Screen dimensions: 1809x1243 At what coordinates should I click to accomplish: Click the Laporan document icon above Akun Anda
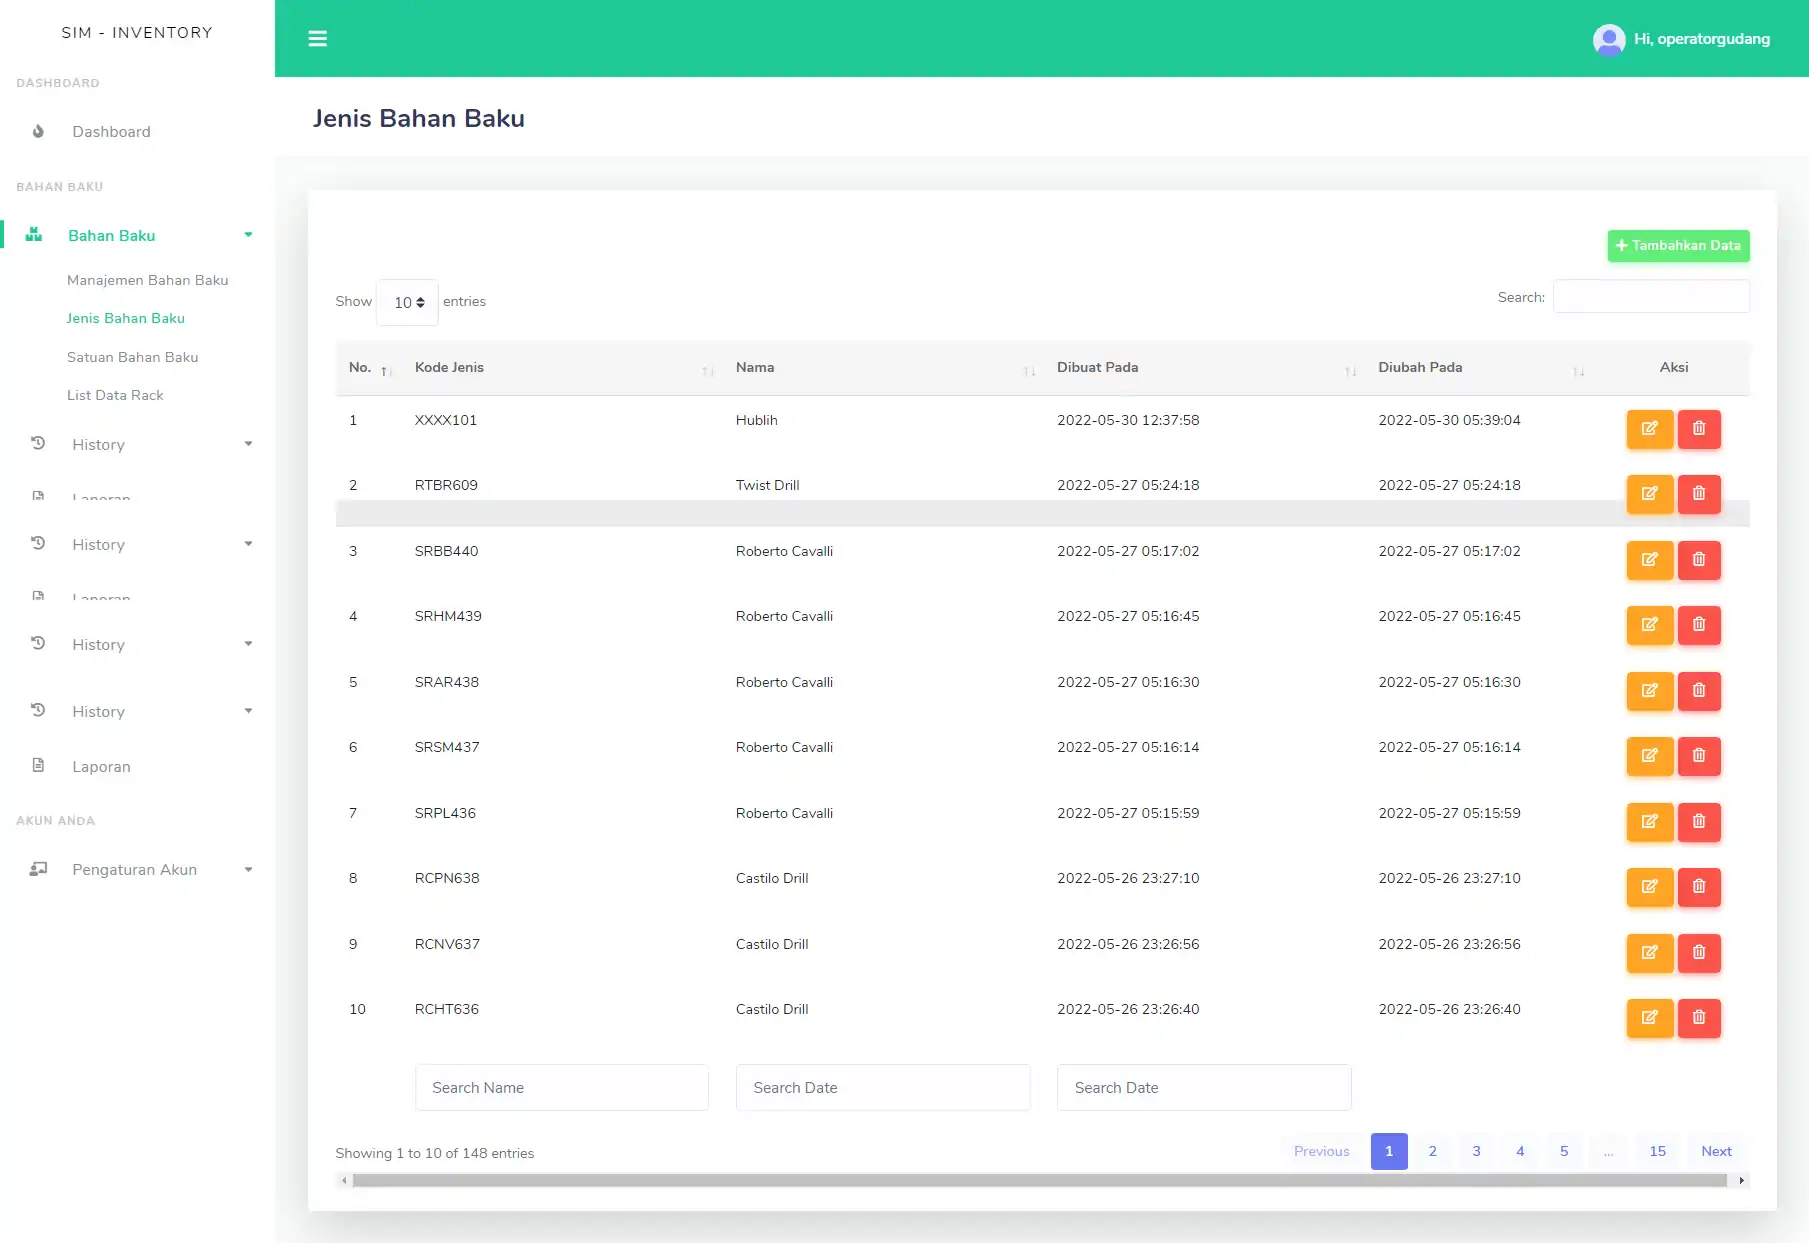[38, 765]
